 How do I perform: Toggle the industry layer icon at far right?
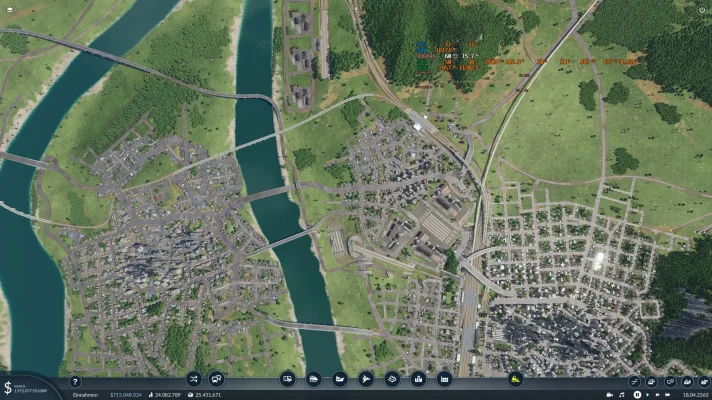(x=705, y=382)
